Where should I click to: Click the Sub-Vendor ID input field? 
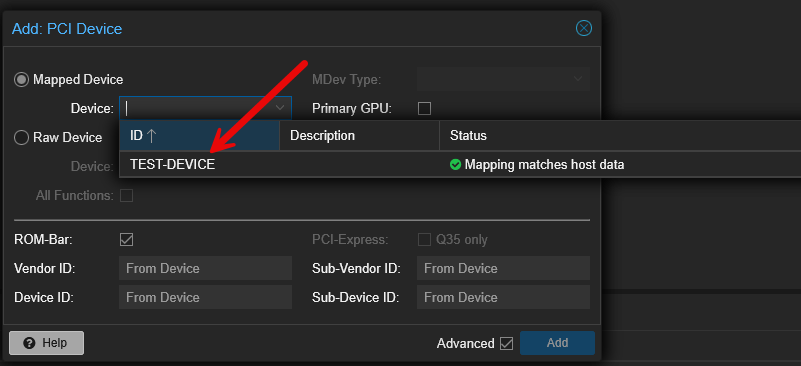(503, 268)
